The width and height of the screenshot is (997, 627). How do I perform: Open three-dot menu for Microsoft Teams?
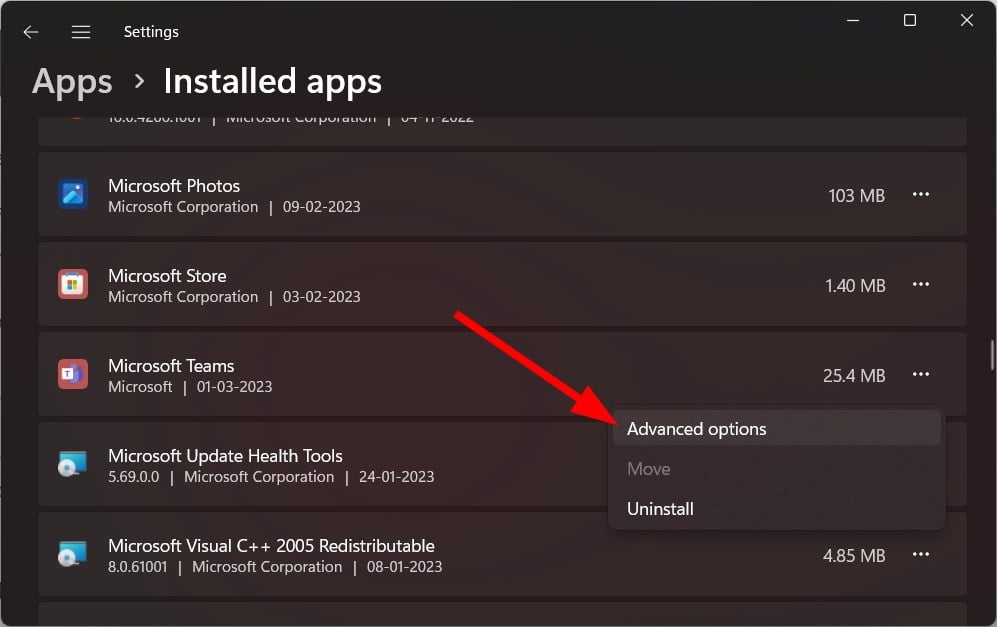921,375
